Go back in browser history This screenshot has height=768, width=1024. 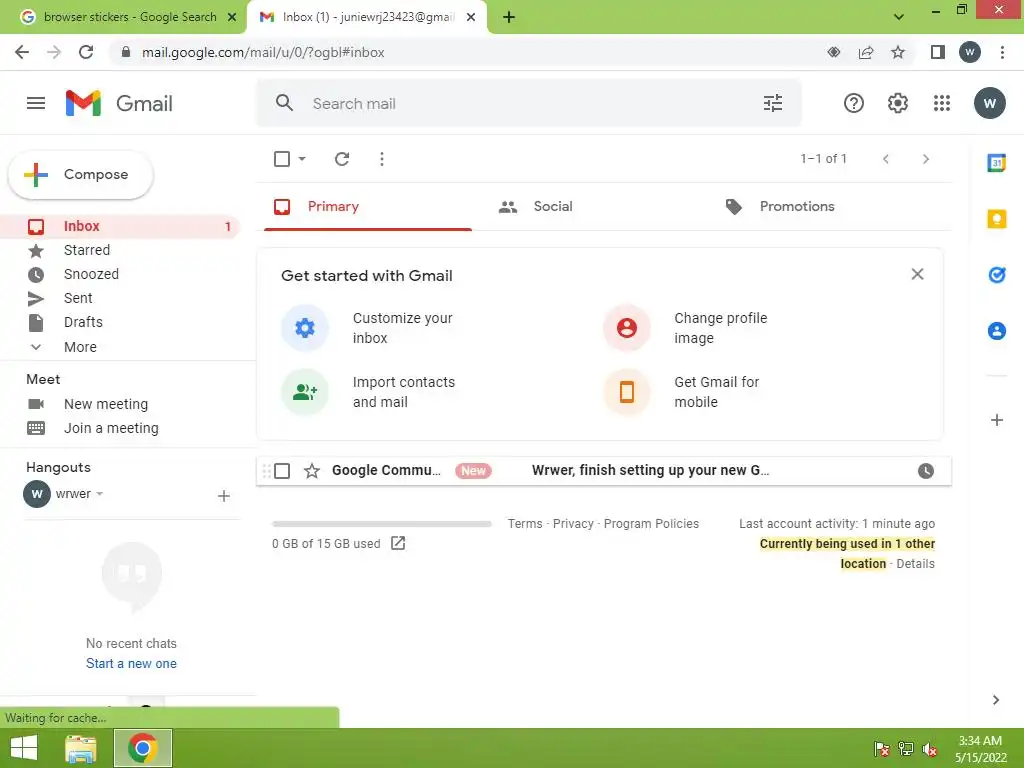click(x=22, y=52)
